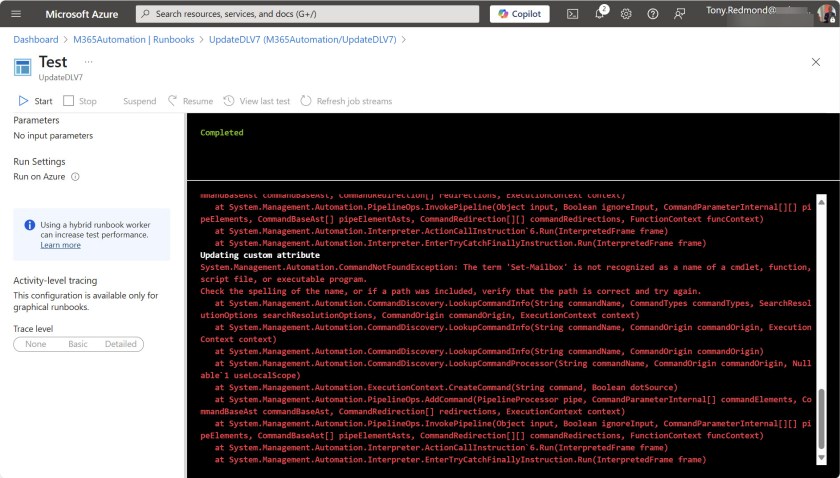Screen dimensions: 840x478
Task: Click the Microsoft Azure home label
Action: point(81,14)
